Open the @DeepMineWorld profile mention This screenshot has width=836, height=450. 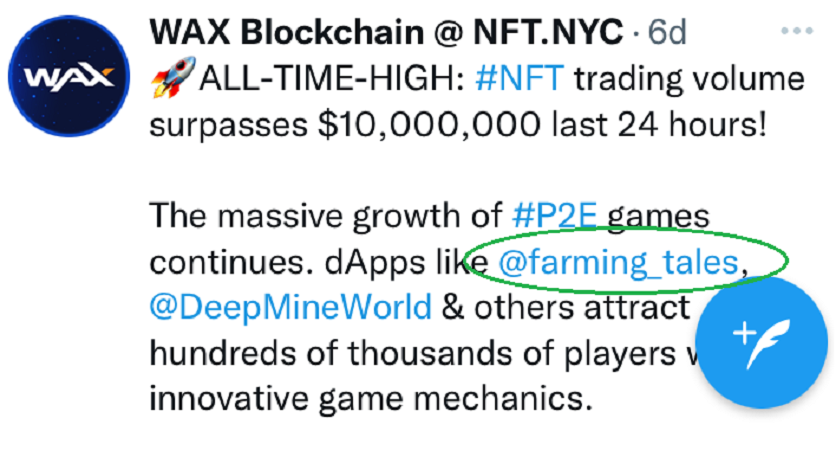coord(290,306)
